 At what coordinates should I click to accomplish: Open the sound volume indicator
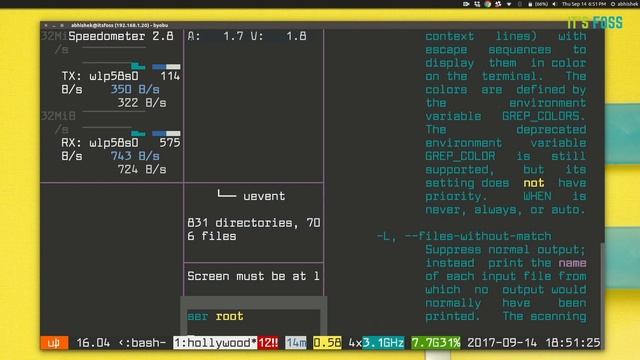click(554, 4)
